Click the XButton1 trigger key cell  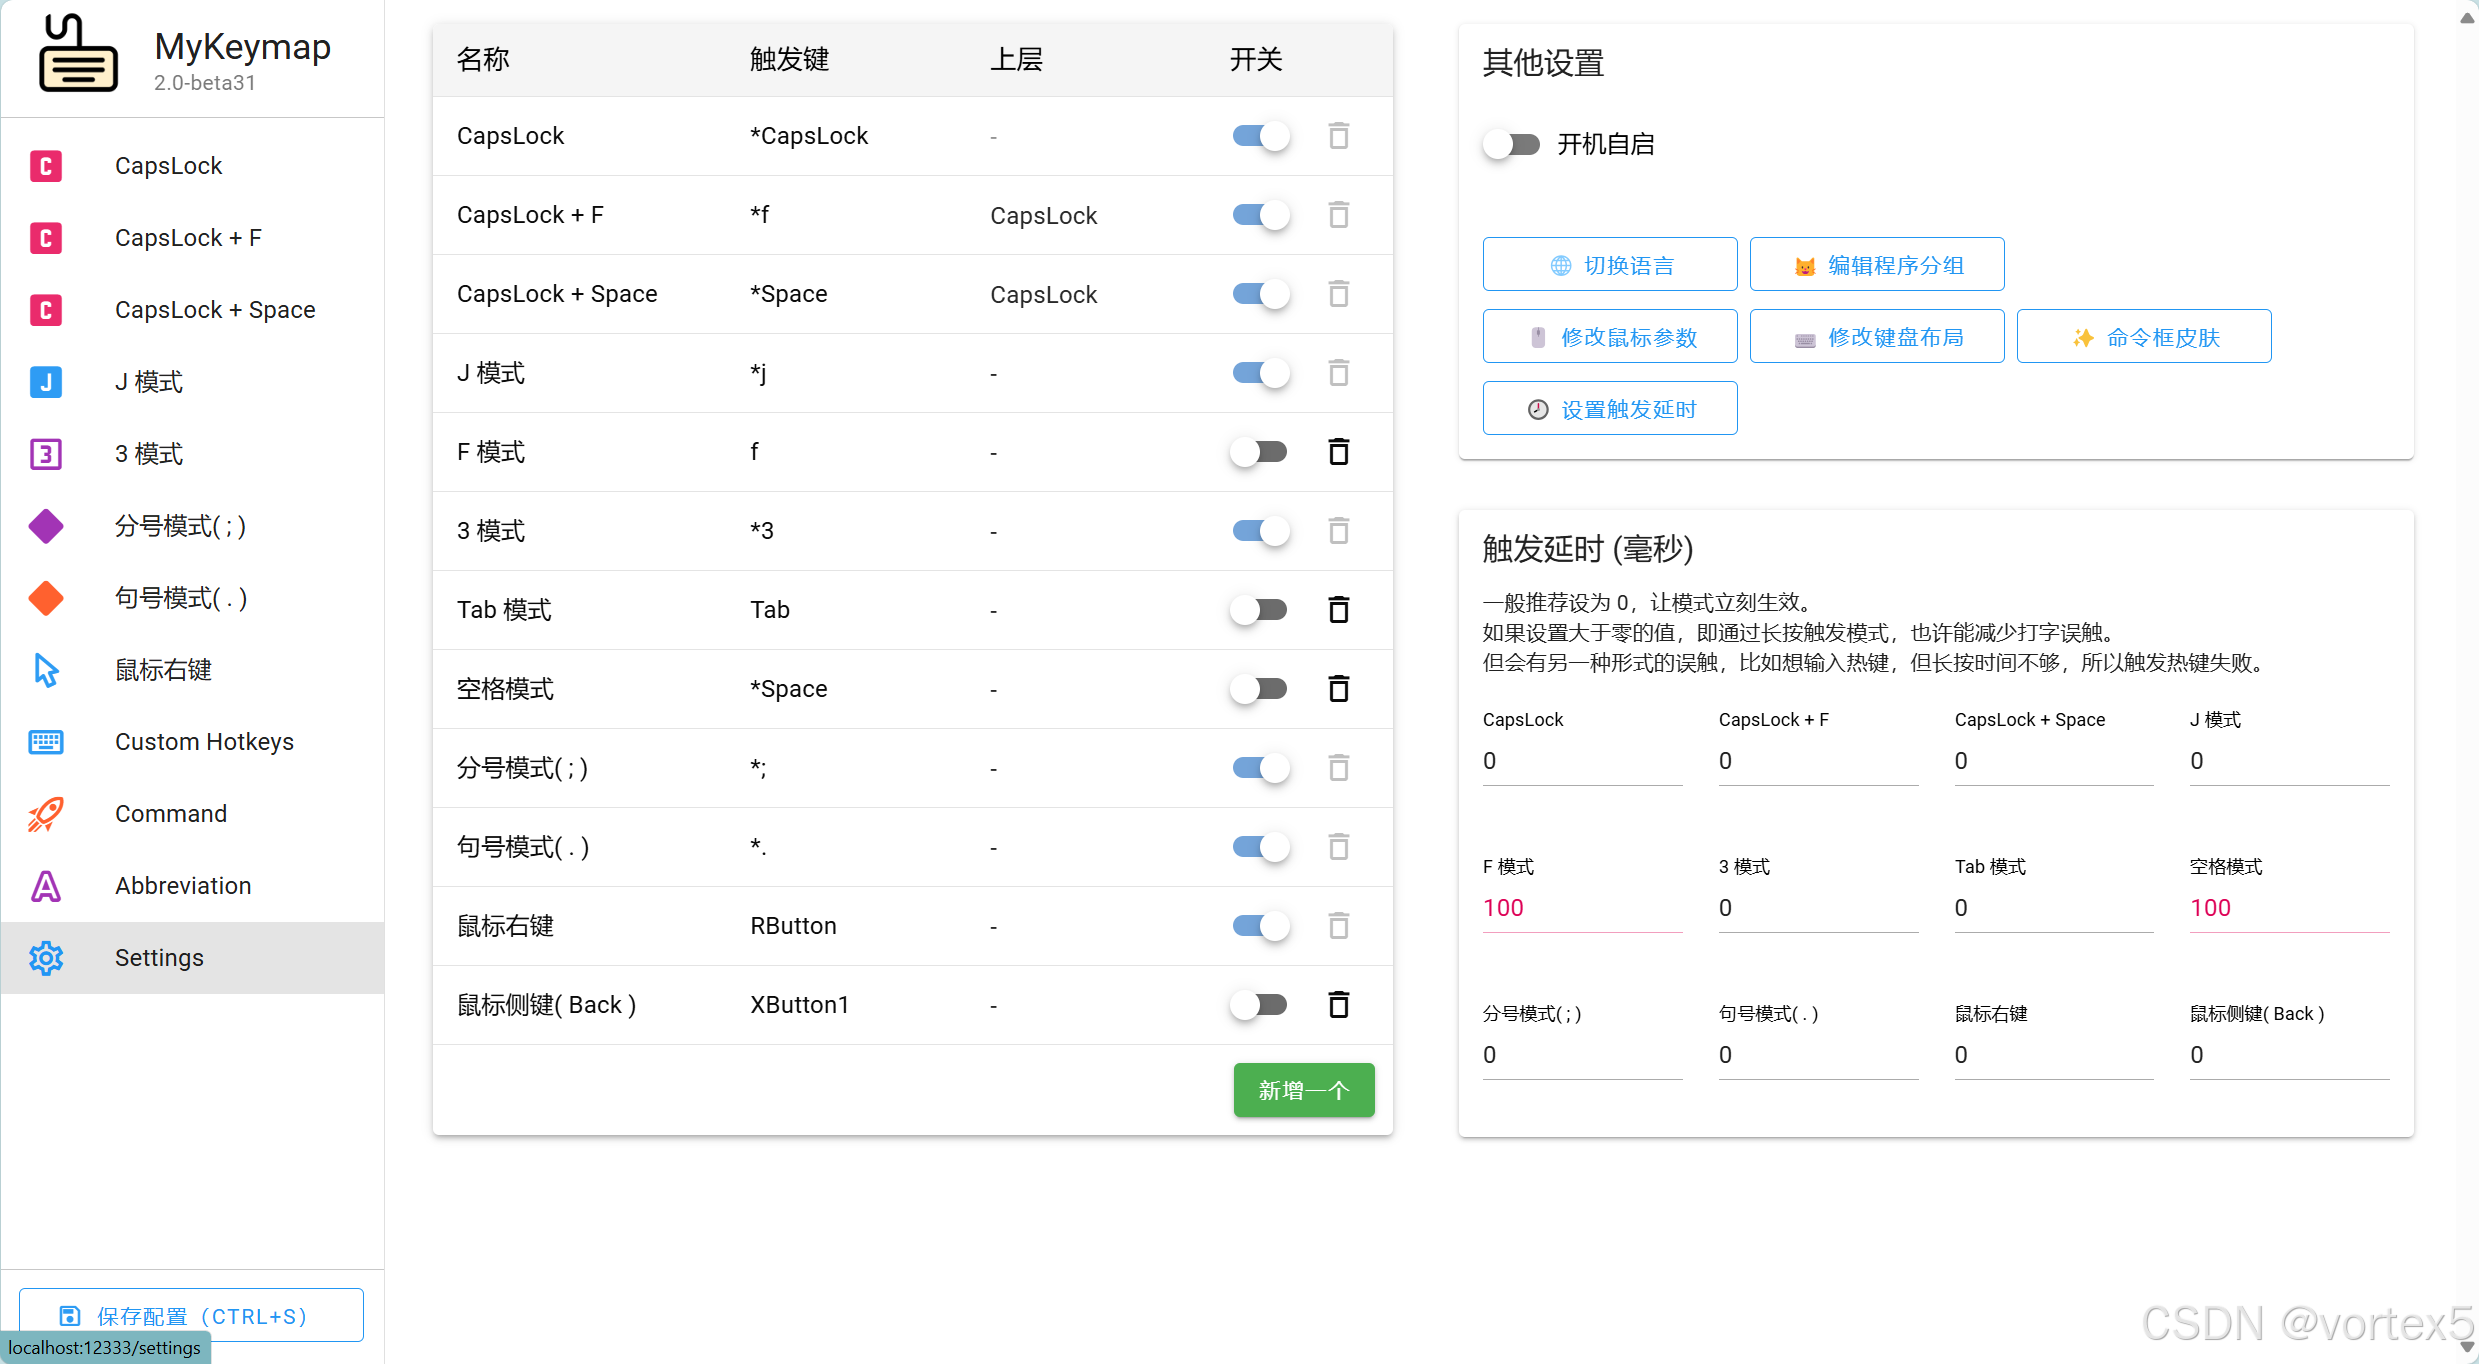tap(799, 1005)
